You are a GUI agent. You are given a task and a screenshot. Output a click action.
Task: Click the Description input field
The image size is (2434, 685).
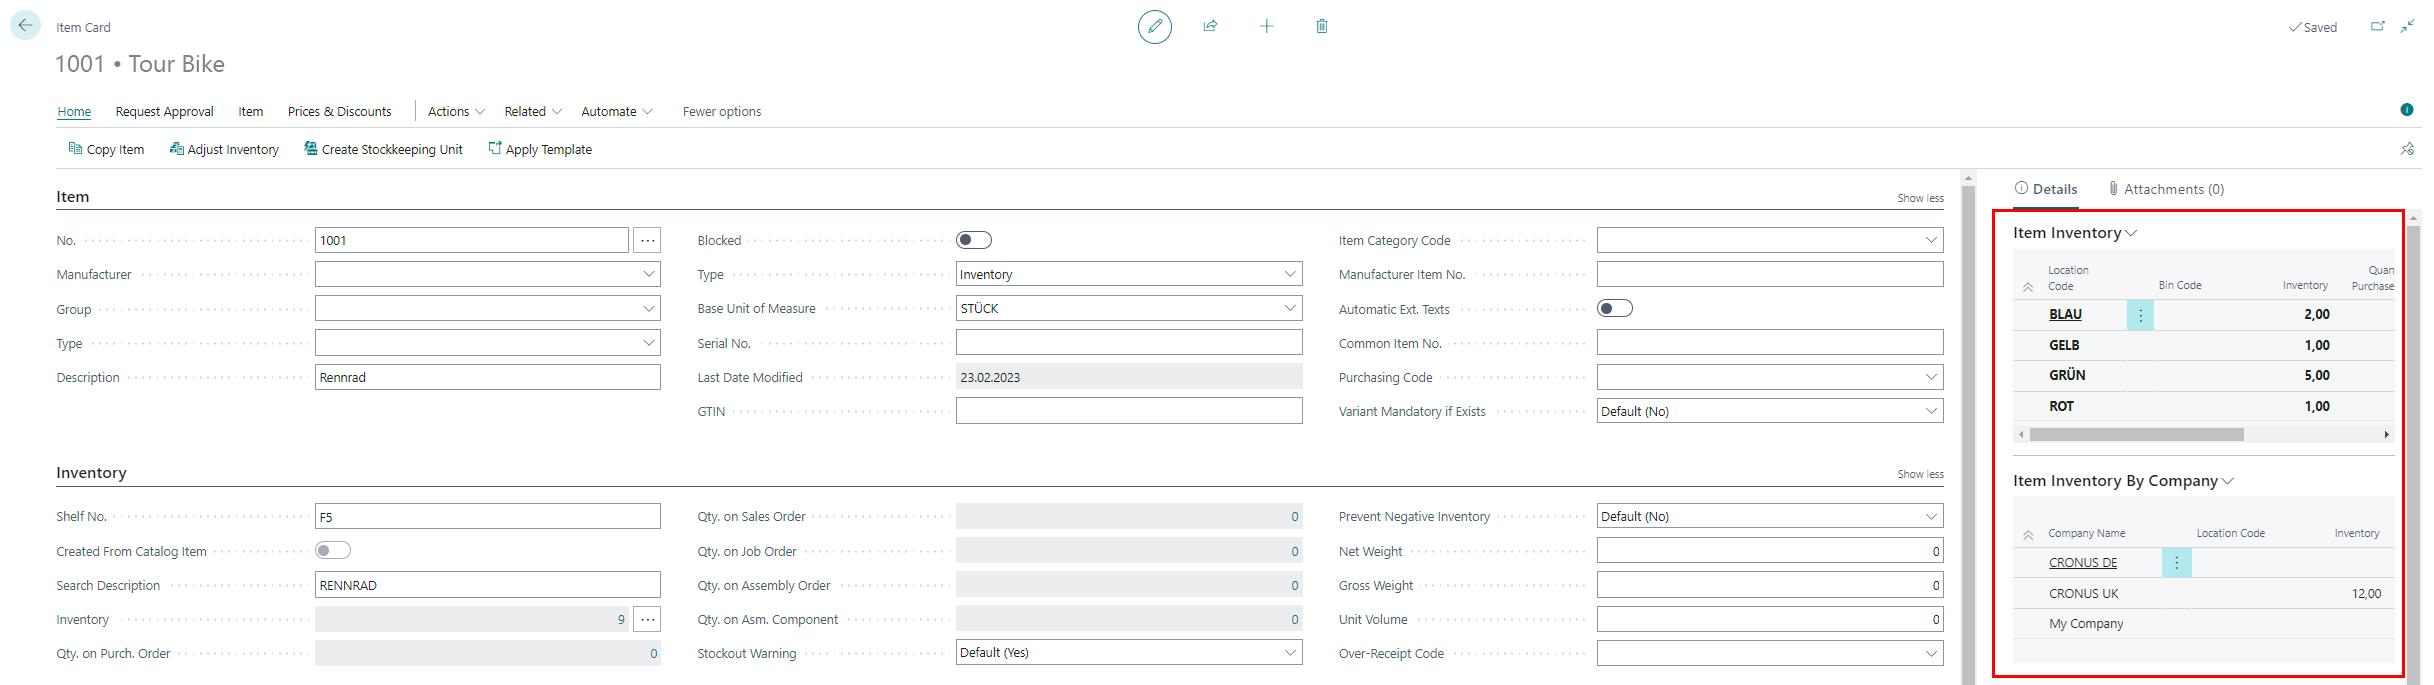pyautogui.click(x=487, y=377)
